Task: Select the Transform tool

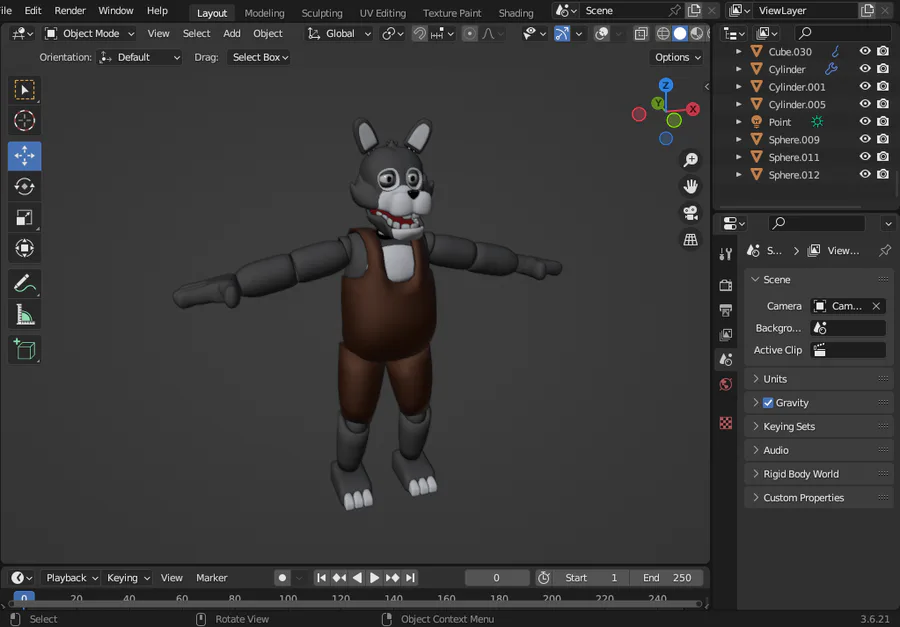Action: click(x=24, y=248)
